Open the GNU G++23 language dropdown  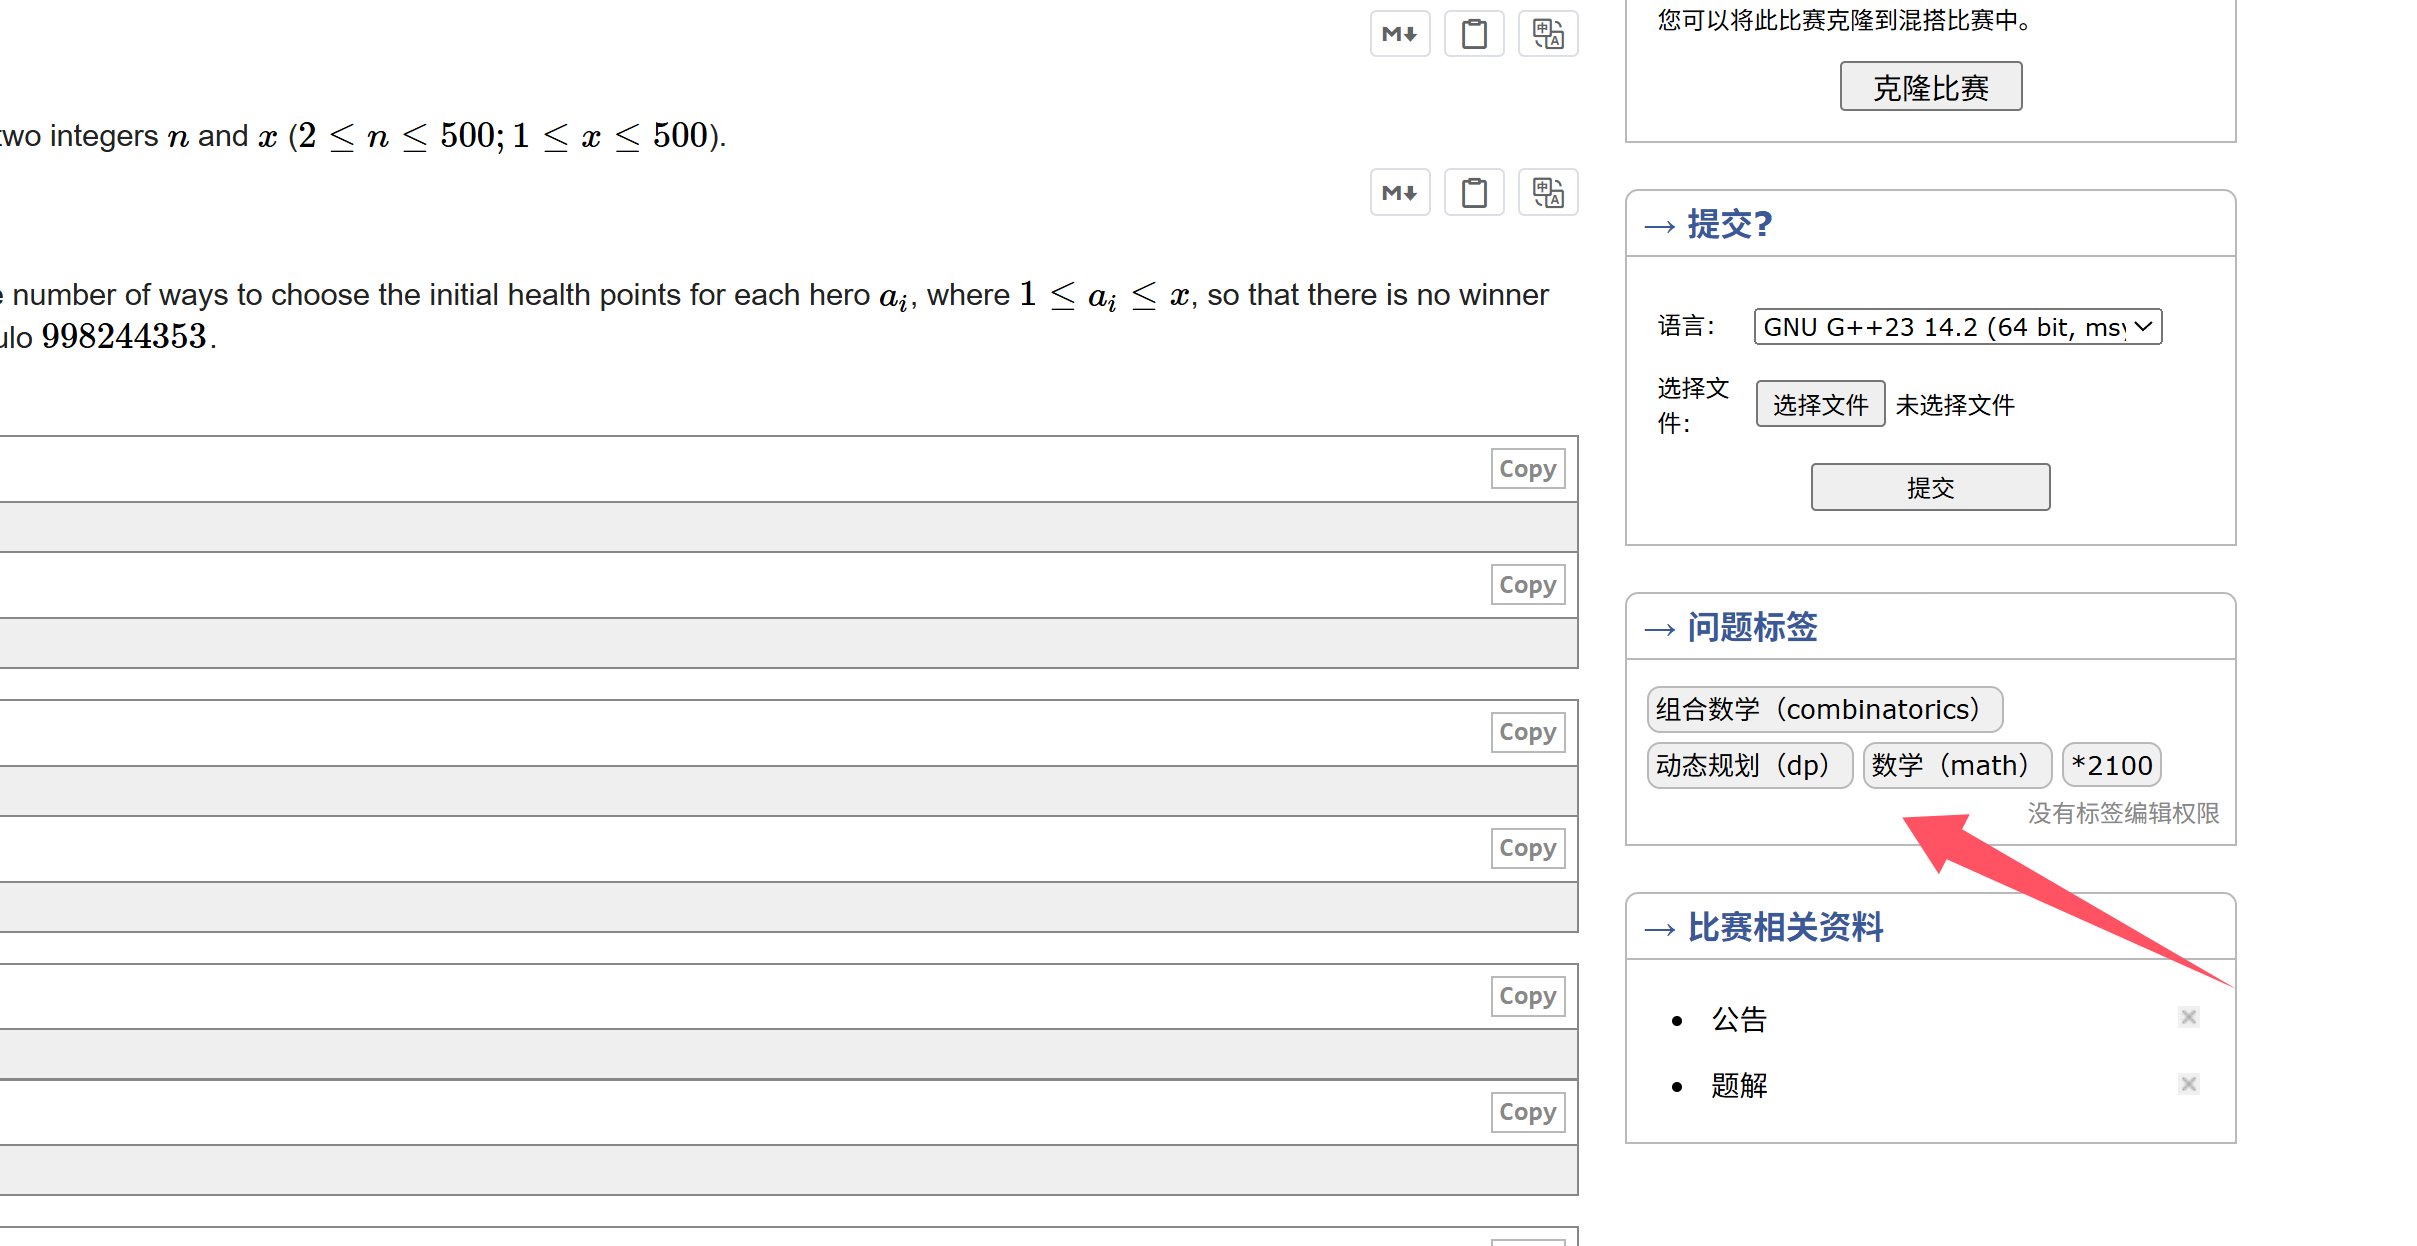(x=1957, y=327)
